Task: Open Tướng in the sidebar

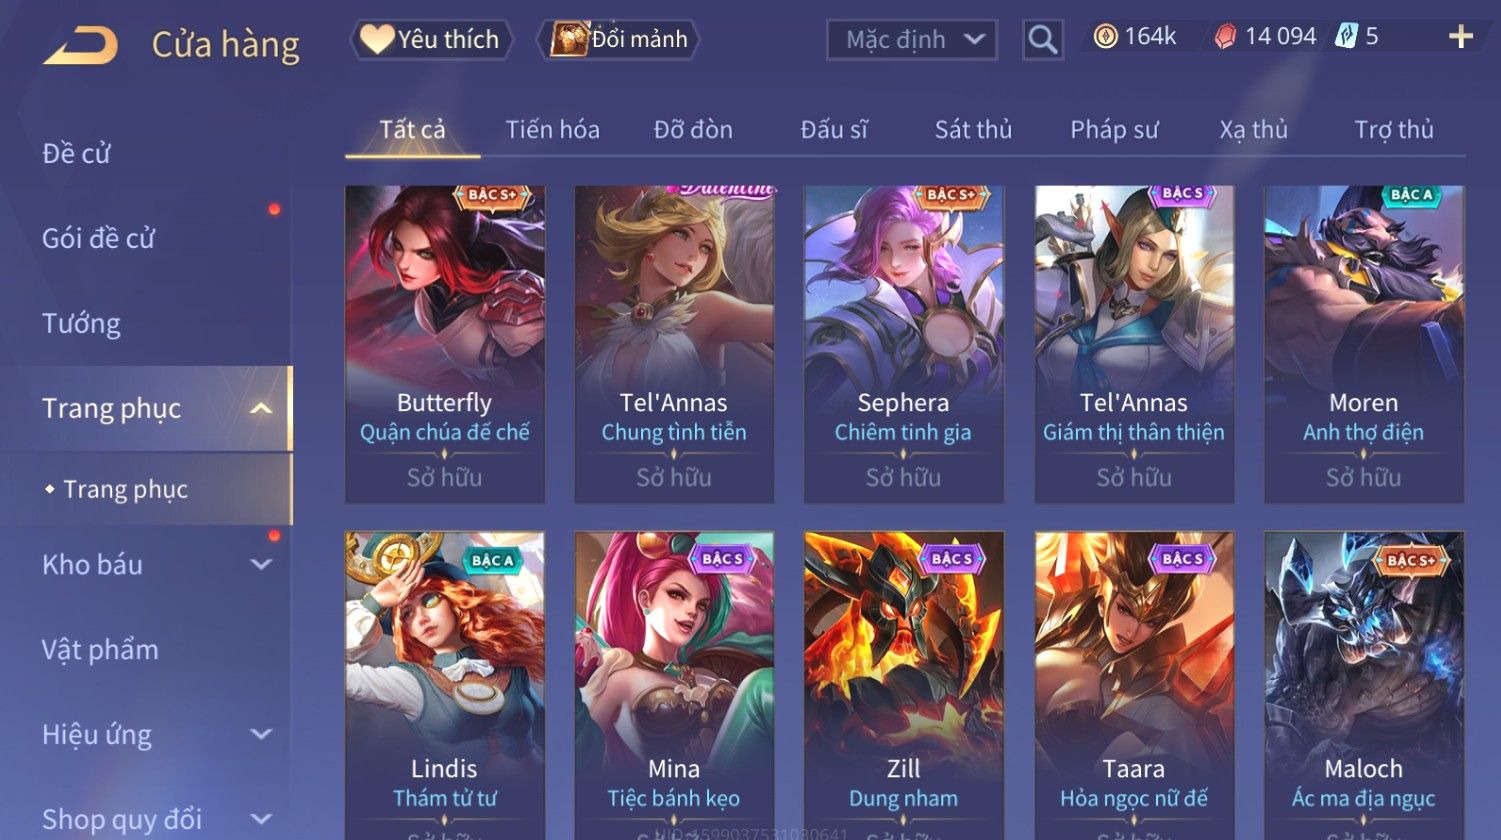Action: tap(81, 323)
